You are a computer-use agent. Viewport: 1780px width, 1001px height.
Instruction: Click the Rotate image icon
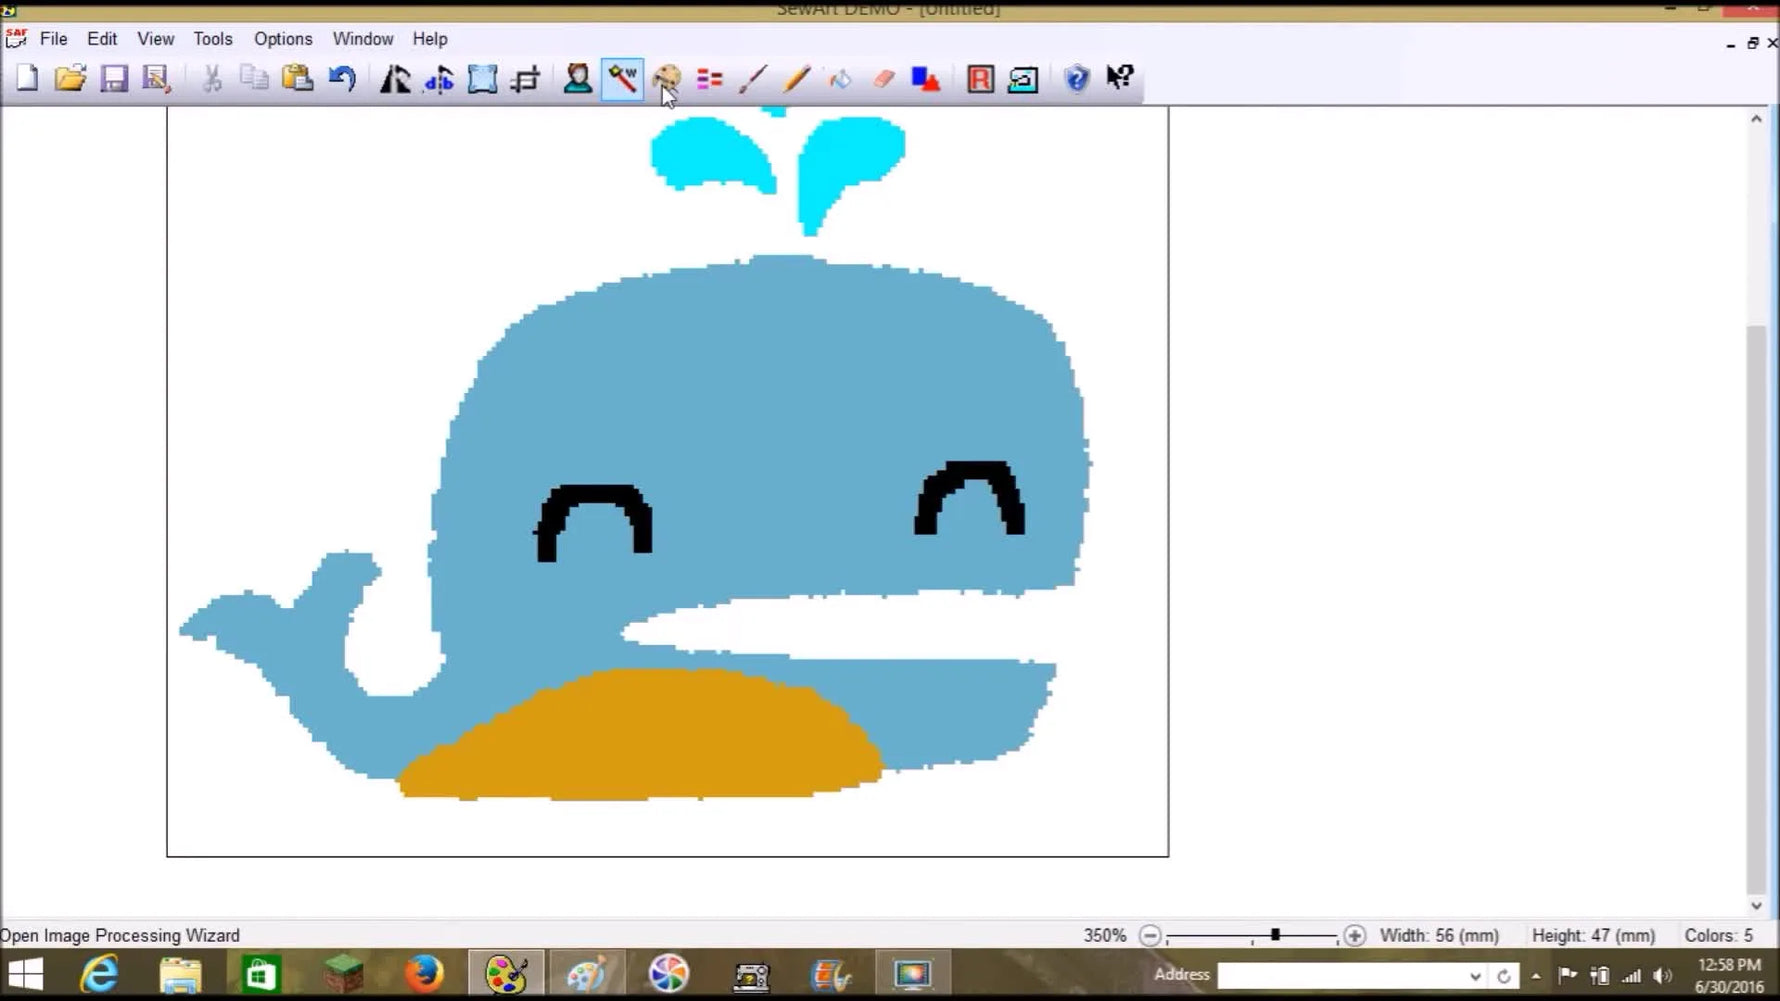pyautogui.click(x=395, y=78)
